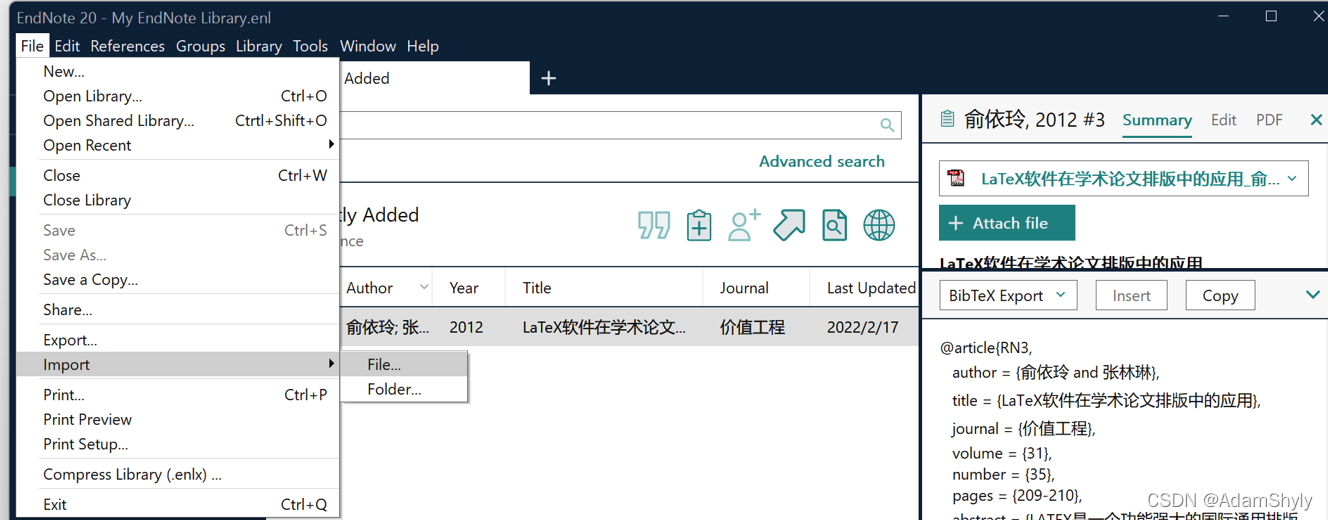
Task: Select Share... menu item
Action: (178, 310)
